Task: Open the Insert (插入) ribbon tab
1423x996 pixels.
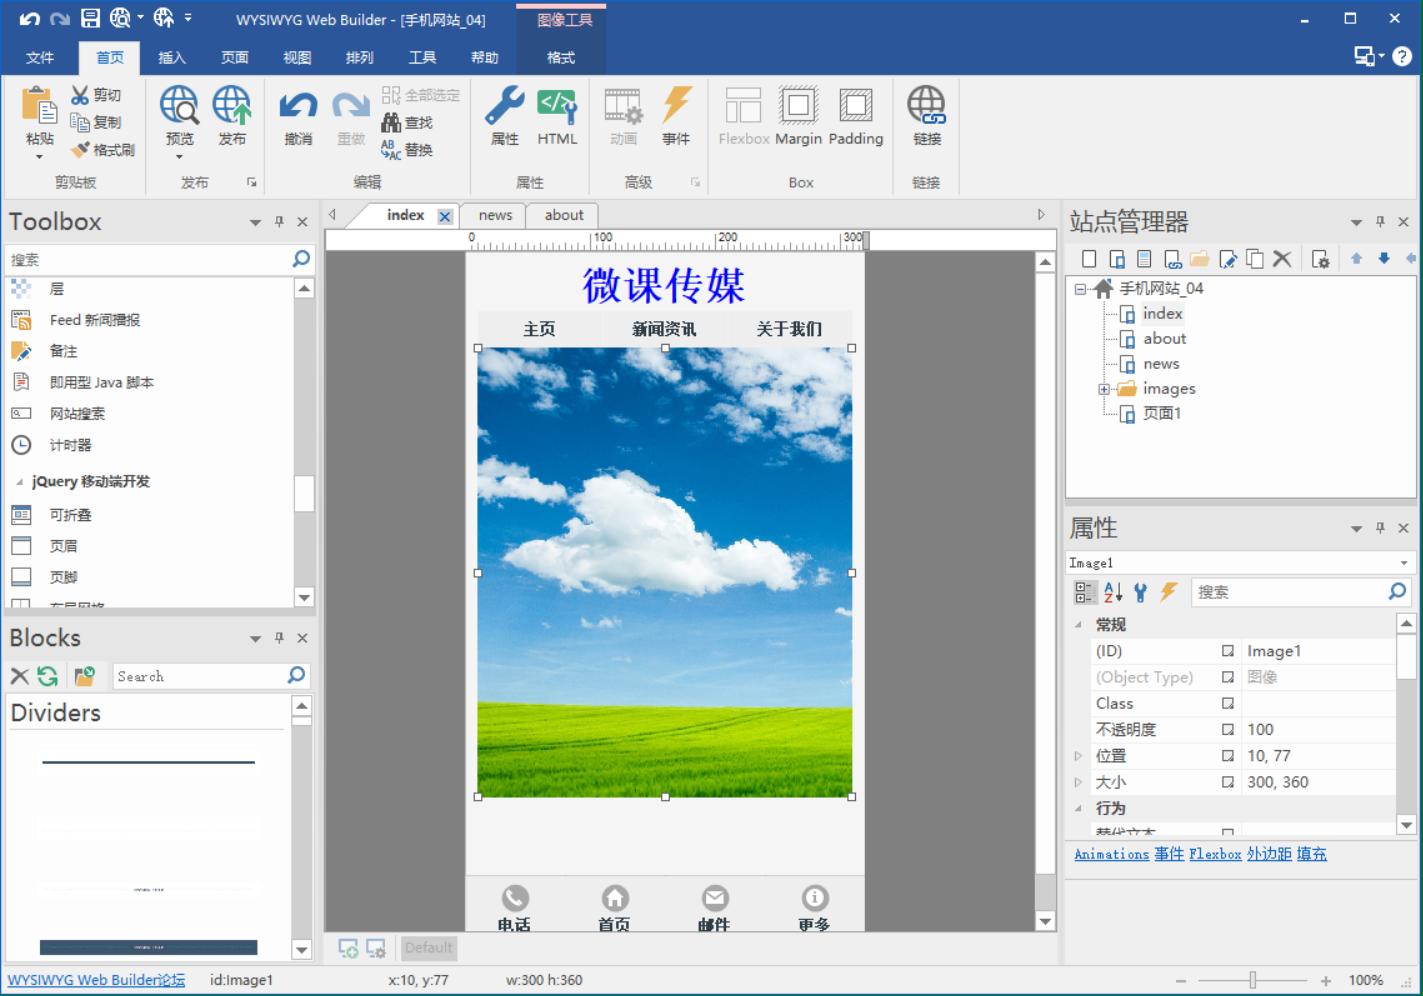Action: [x=172, y=58]
